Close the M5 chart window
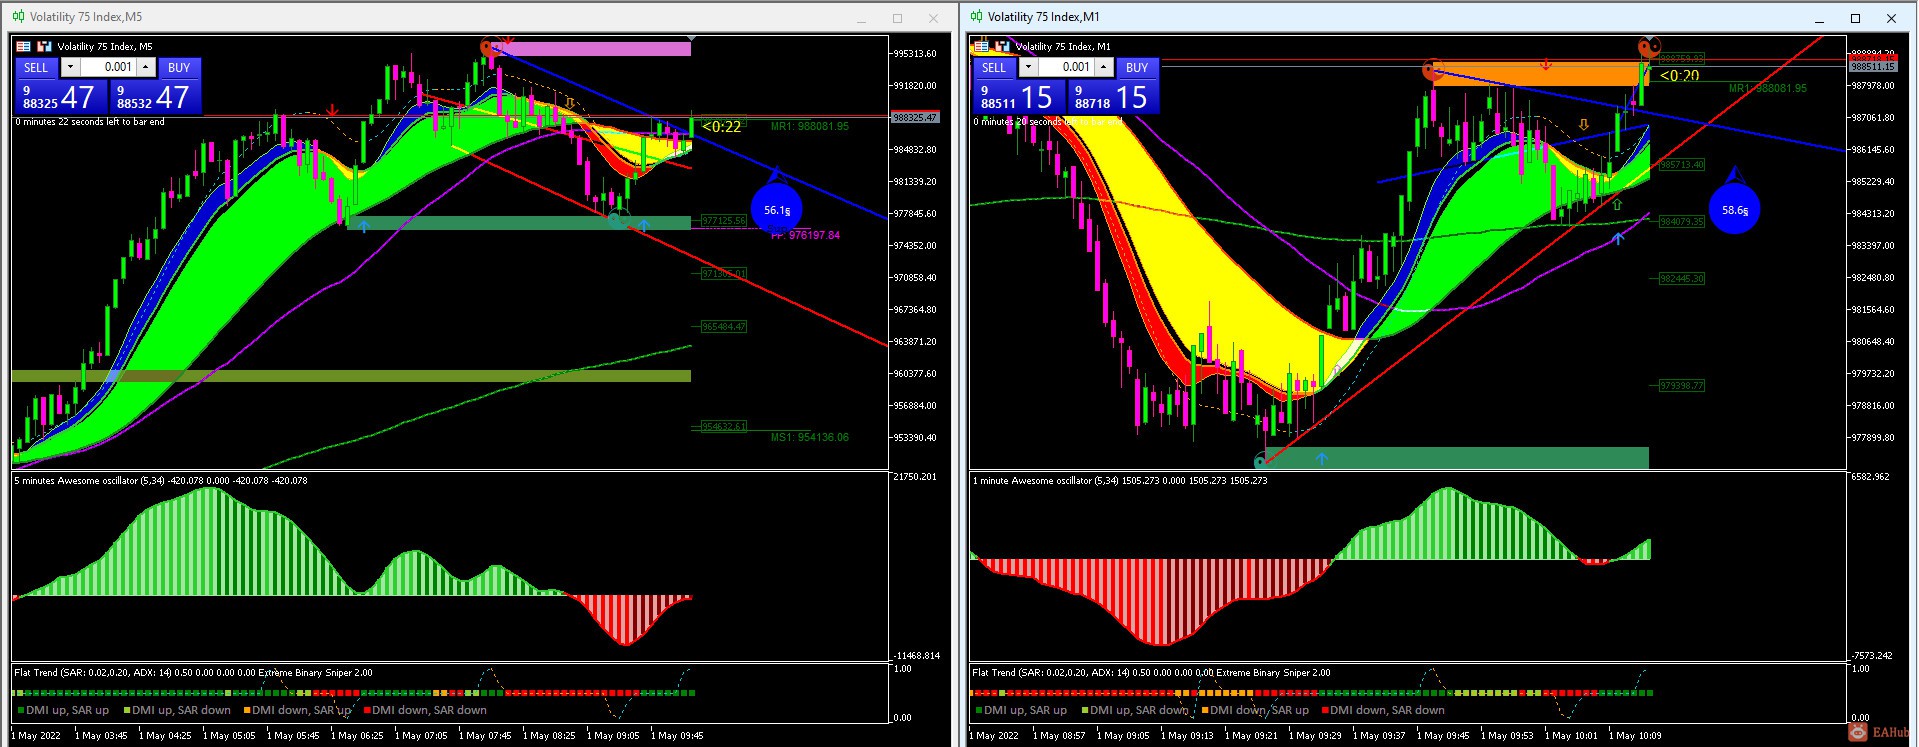Viewport: 1919px width, 747px height. point(933,18)
